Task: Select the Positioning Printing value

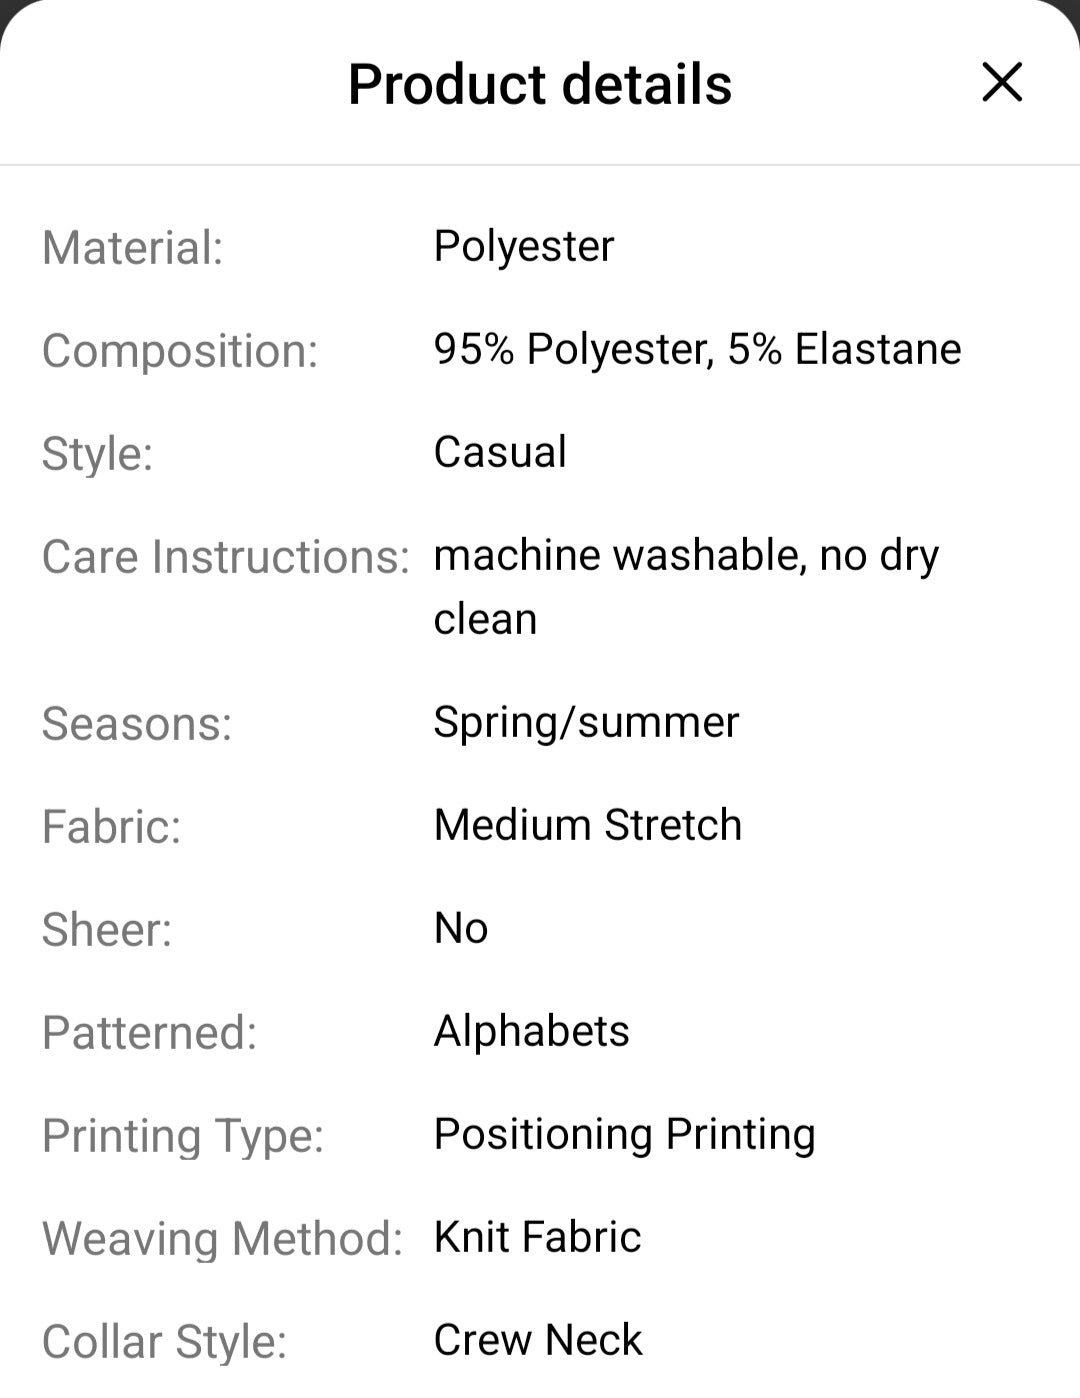Action: pos(624,1134)
